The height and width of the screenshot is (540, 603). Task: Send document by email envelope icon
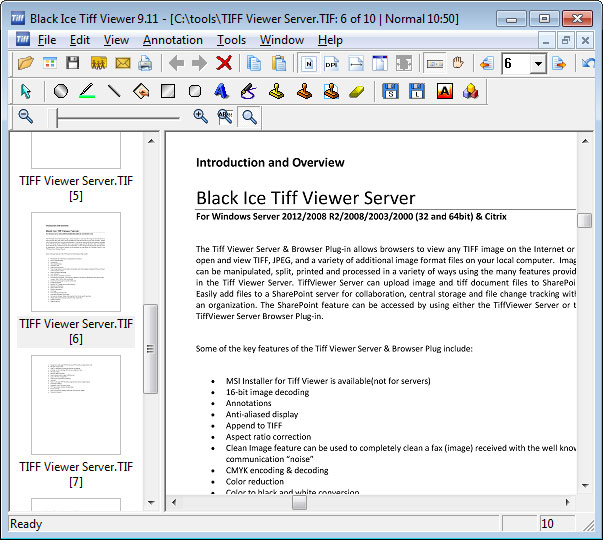pos(123,63)
